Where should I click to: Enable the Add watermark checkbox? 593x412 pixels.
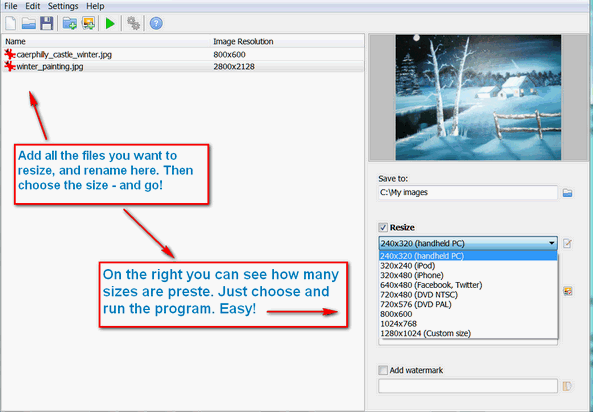pos(383,370)
